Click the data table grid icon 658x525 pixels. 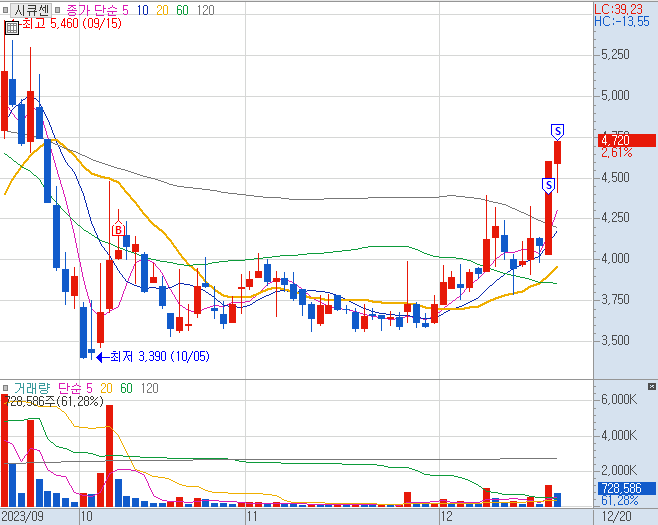(x=12, y=28)
